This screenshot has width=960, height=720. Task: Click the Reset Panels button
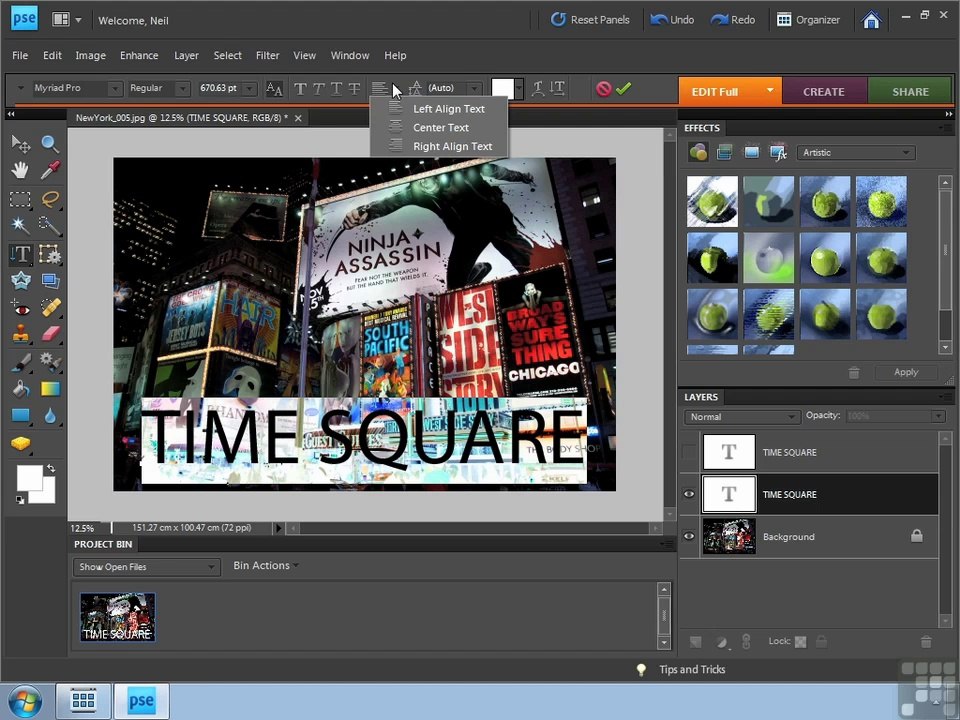590,20
